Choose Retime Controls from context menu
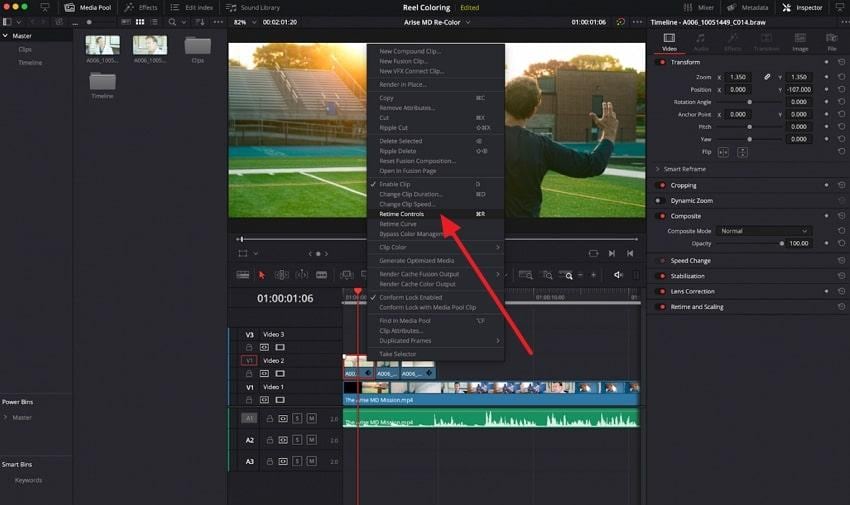This screenshot has width=850, height=505. pyautogui.click(x=436, y=214)
